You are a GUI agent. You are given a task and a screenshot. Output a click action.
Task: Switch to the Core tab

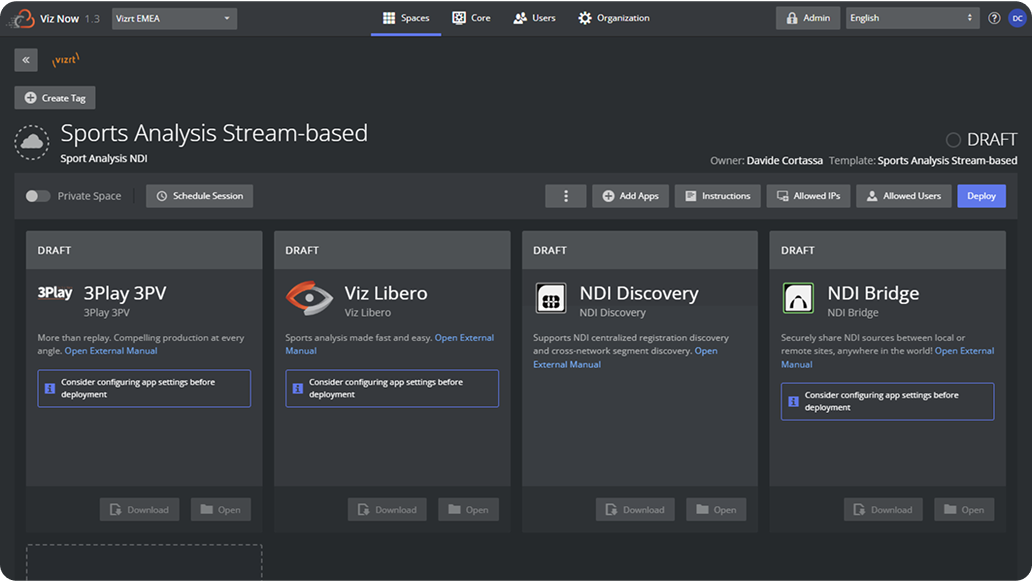tap(471, 18)
